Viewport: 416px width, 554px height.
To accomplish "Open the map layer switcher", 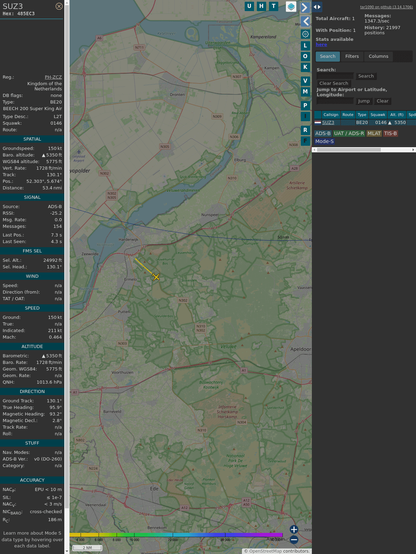I will pos(291,6).
